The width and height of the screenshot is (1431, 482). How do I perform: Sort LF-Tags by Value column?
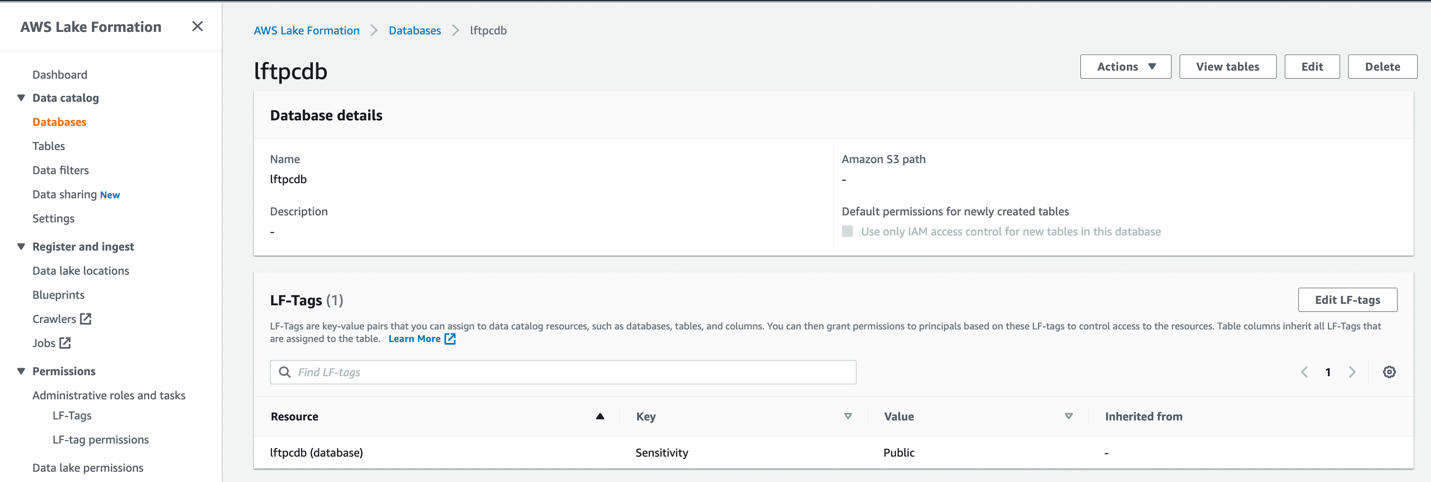click(x=1069, y=416)
